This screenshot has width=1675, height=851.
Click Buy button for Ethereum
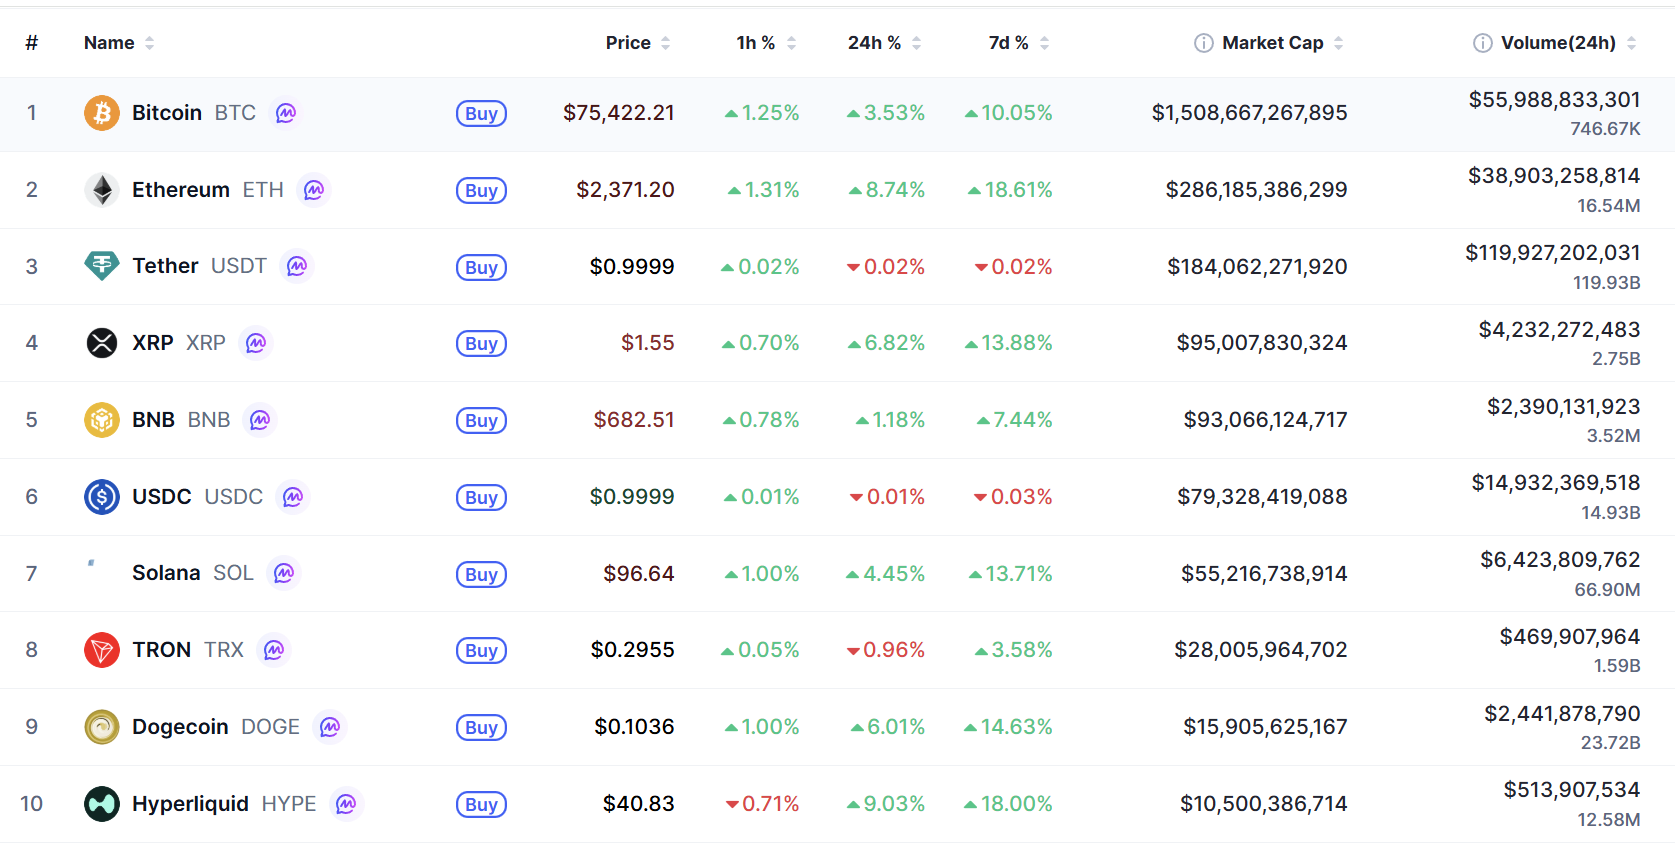tap(481, 191)
